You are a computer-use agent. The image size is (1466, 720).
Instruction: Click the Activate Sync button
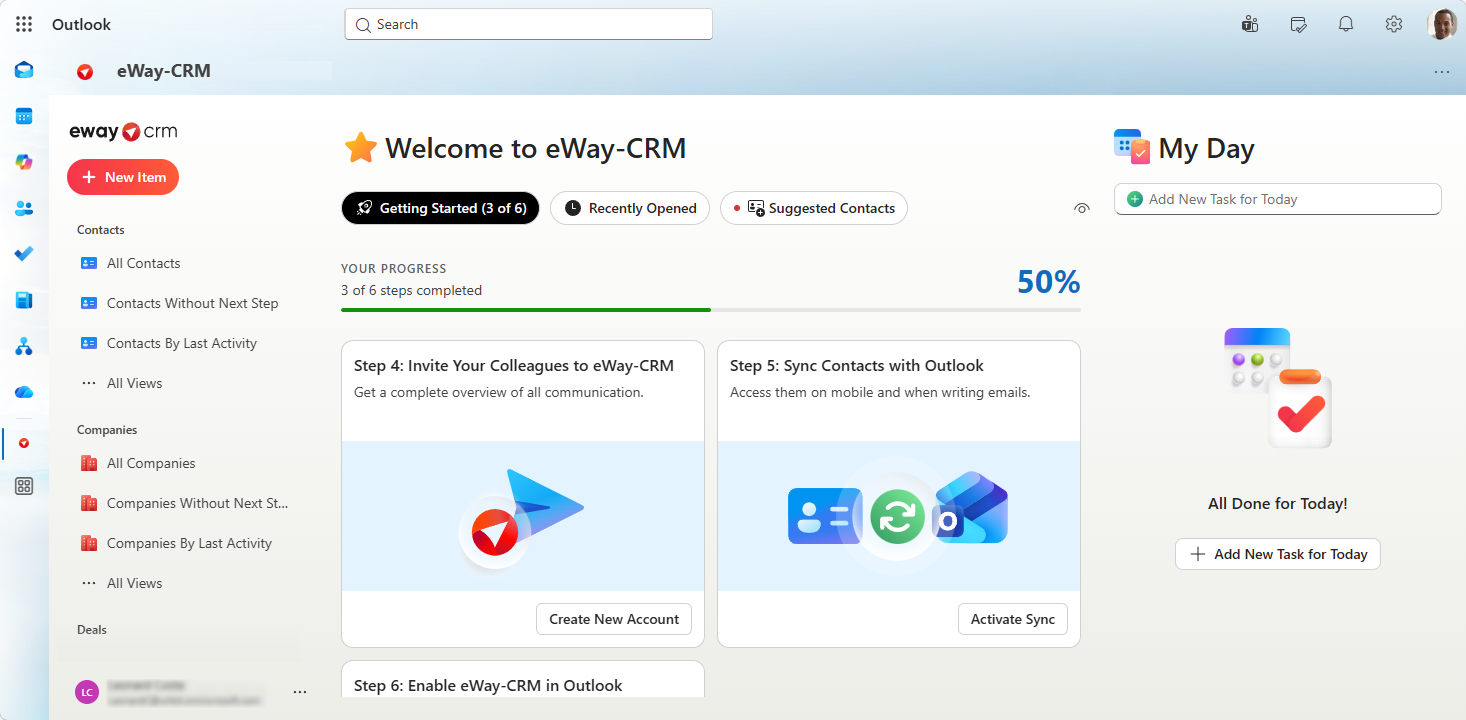click(x=1013, y=619)
